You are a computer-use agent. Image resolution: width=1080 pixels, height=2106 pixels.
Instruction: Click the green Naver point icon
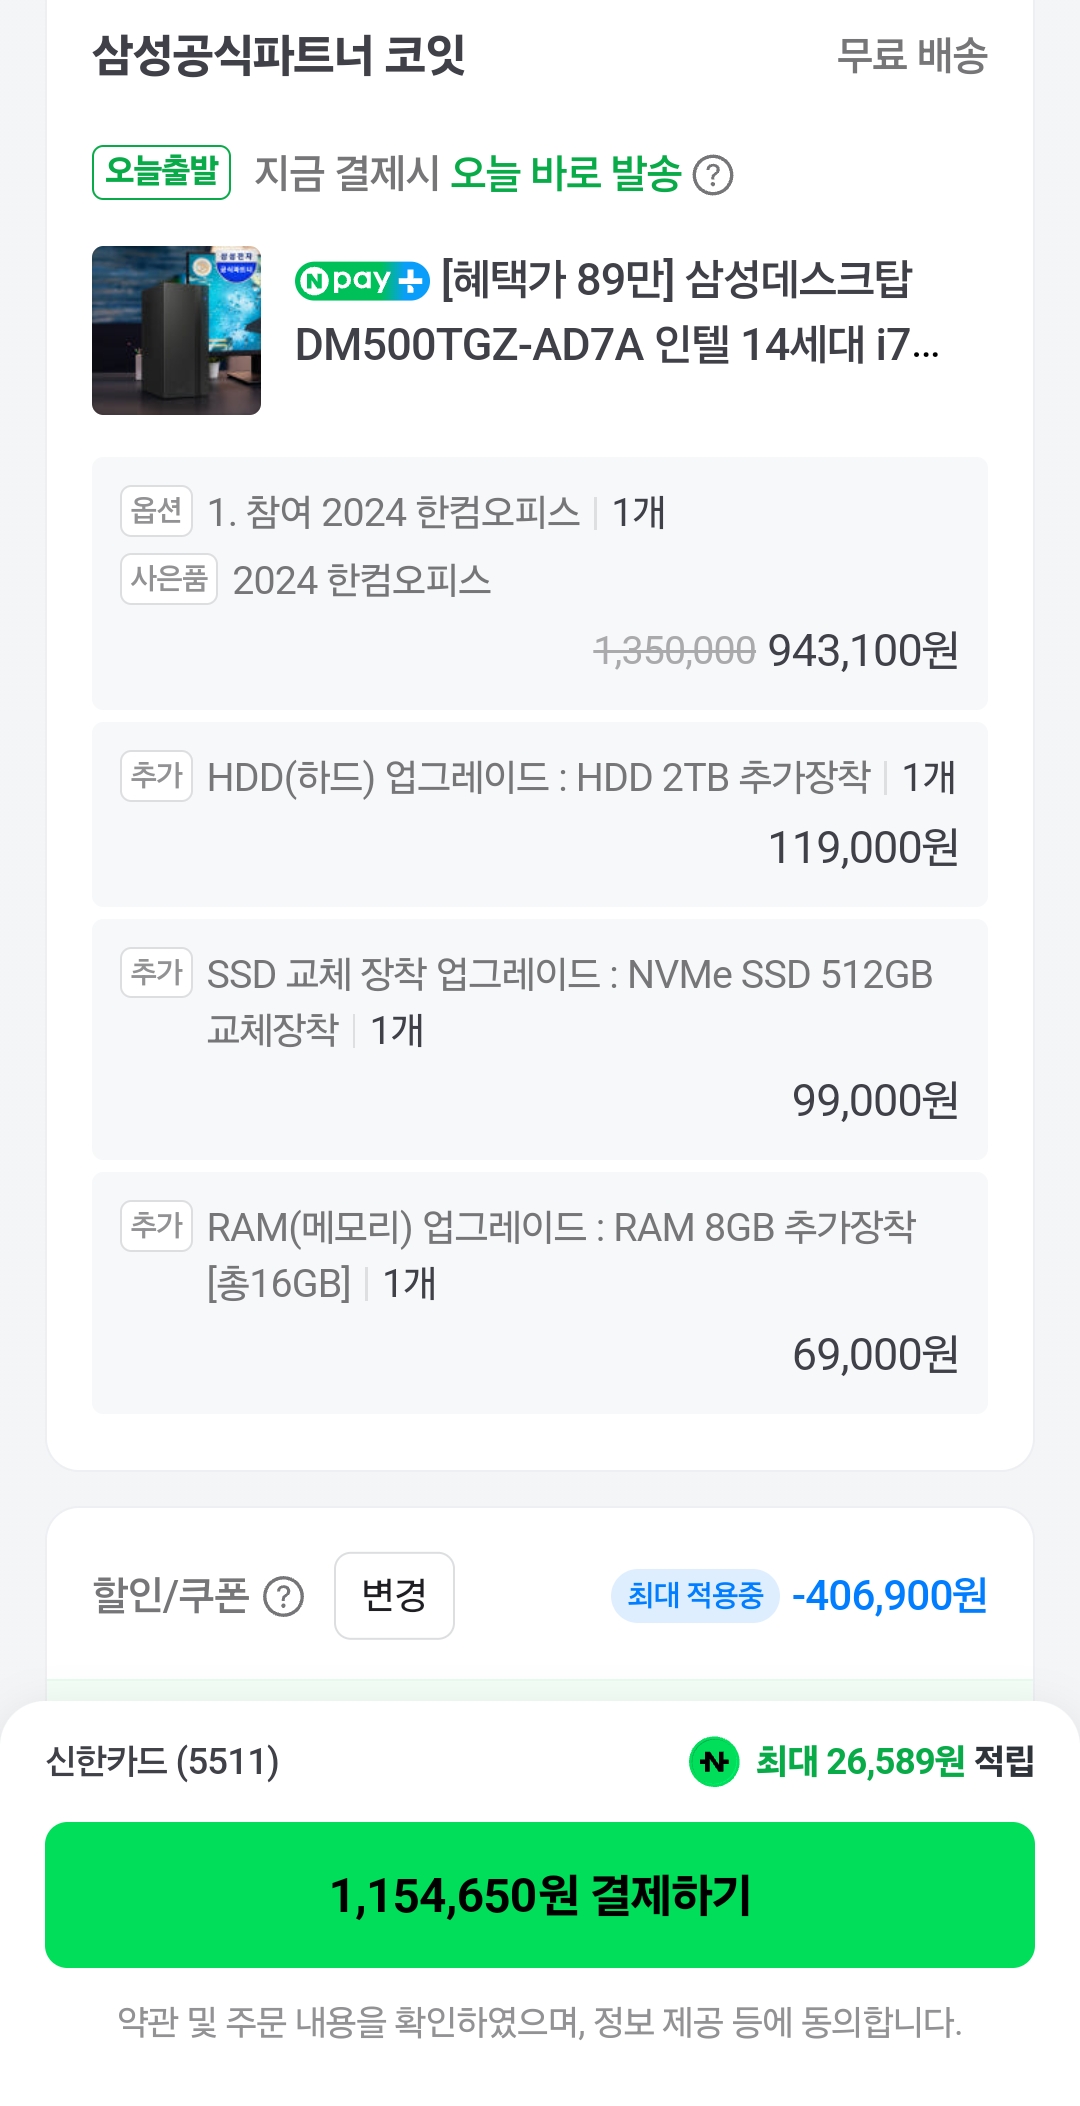[x=714, y=1762]
